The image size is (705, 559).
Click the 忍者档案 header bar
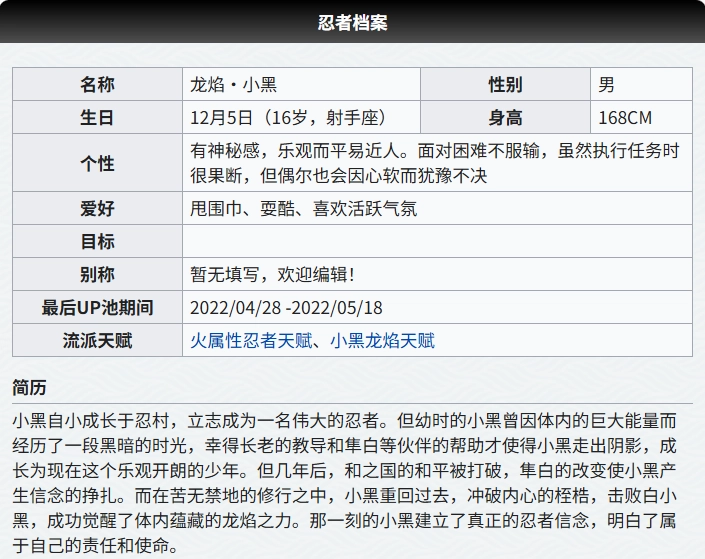352,22
